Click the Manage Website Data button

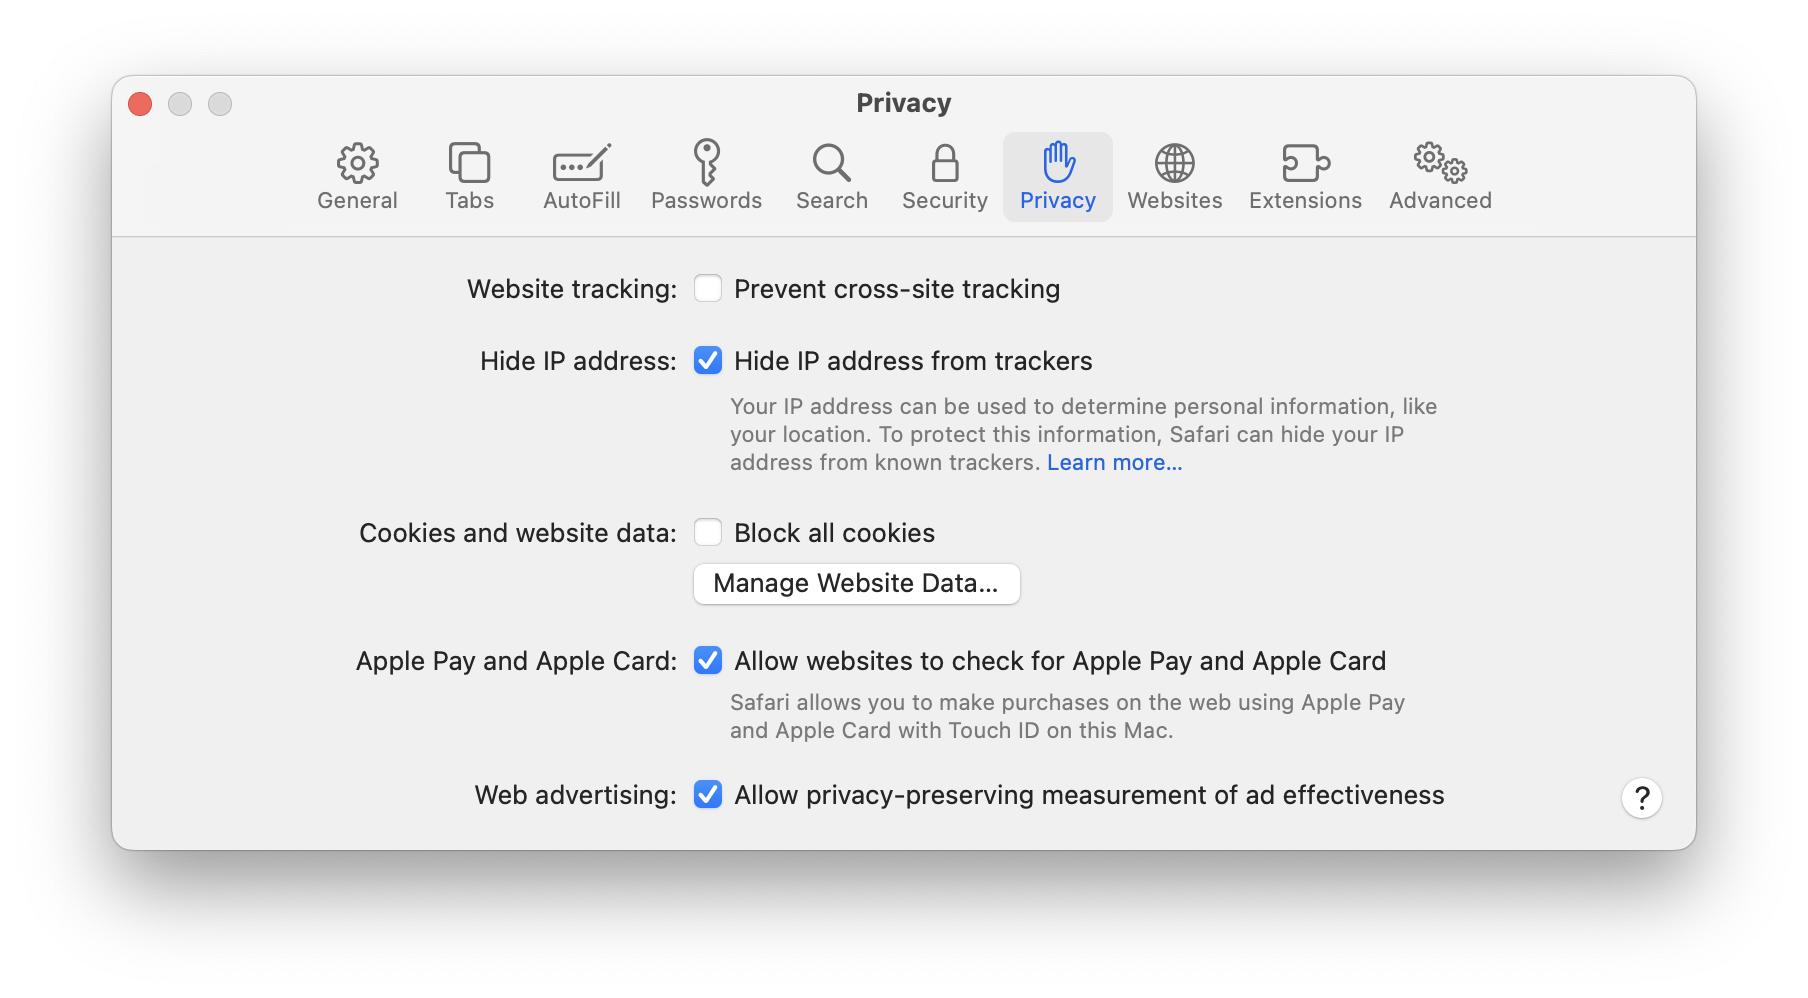[857, 583]
